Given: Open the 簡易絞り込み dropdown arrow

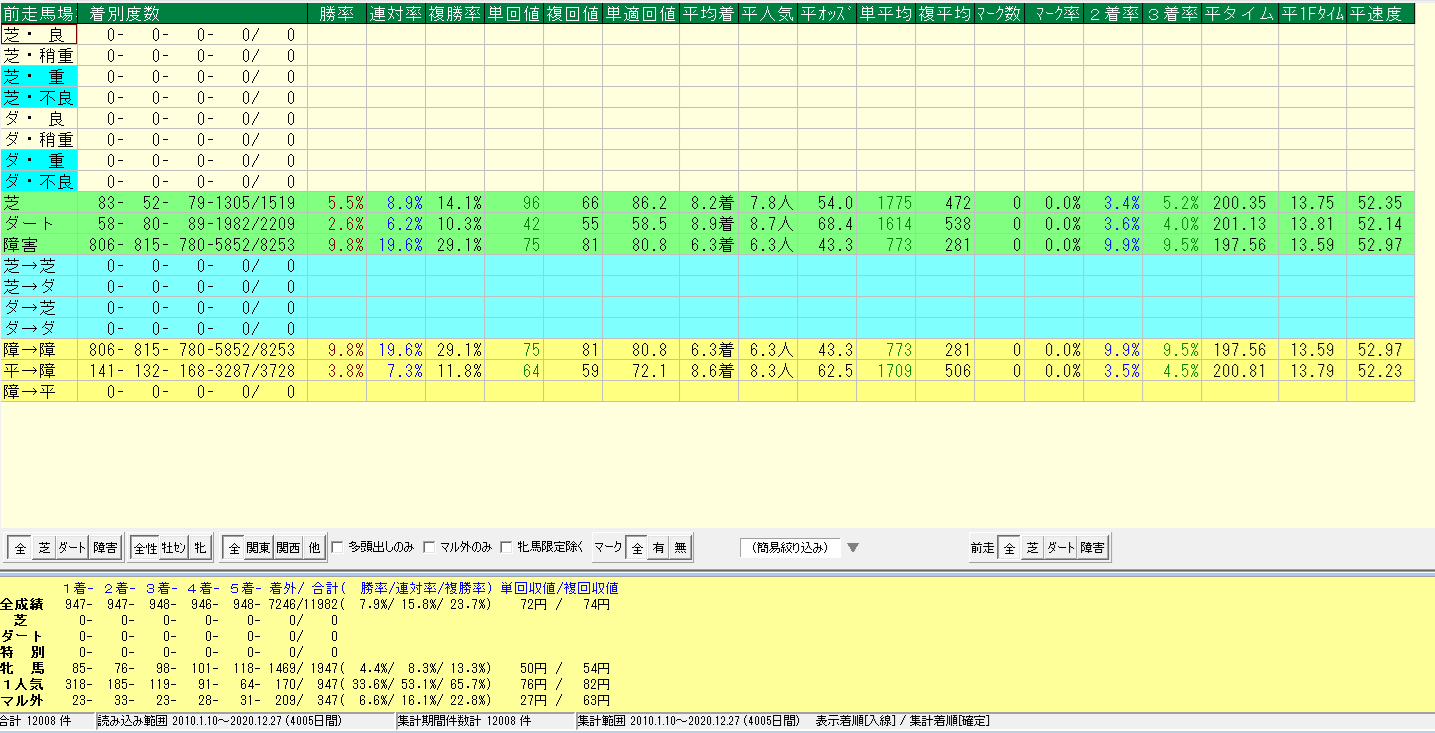Looking at the screenshot, I should tap(853, 547).
